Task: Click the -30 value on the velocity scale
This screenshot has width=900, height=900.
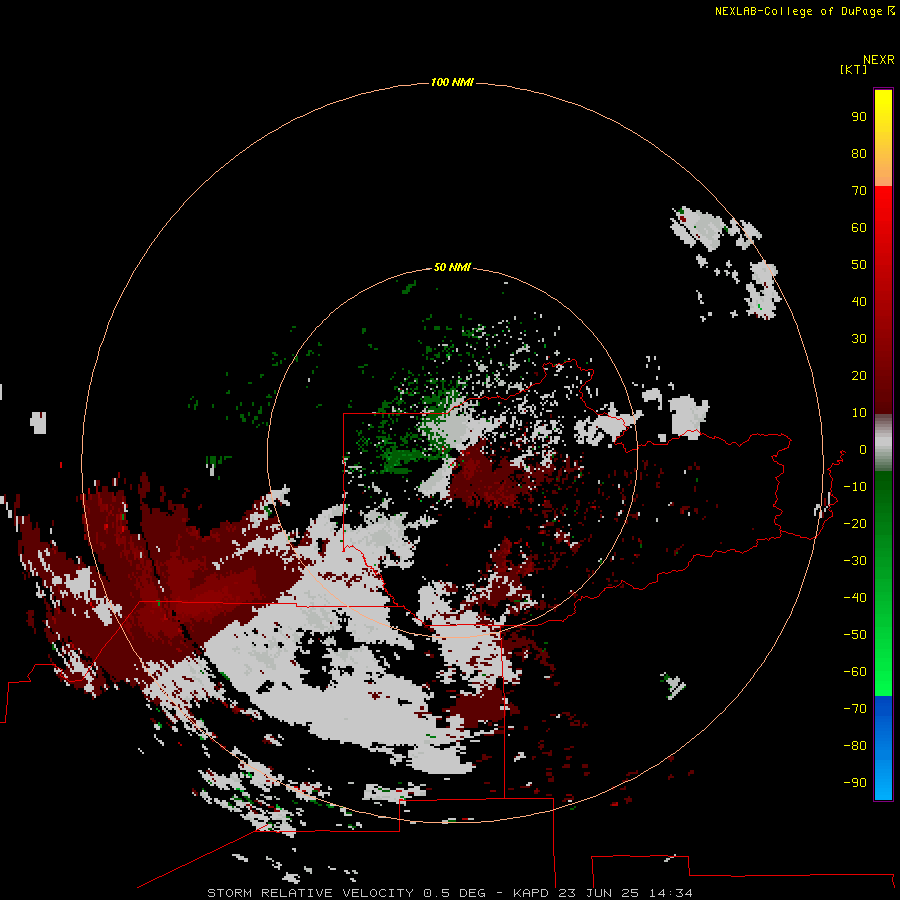Action: (855, 560)
